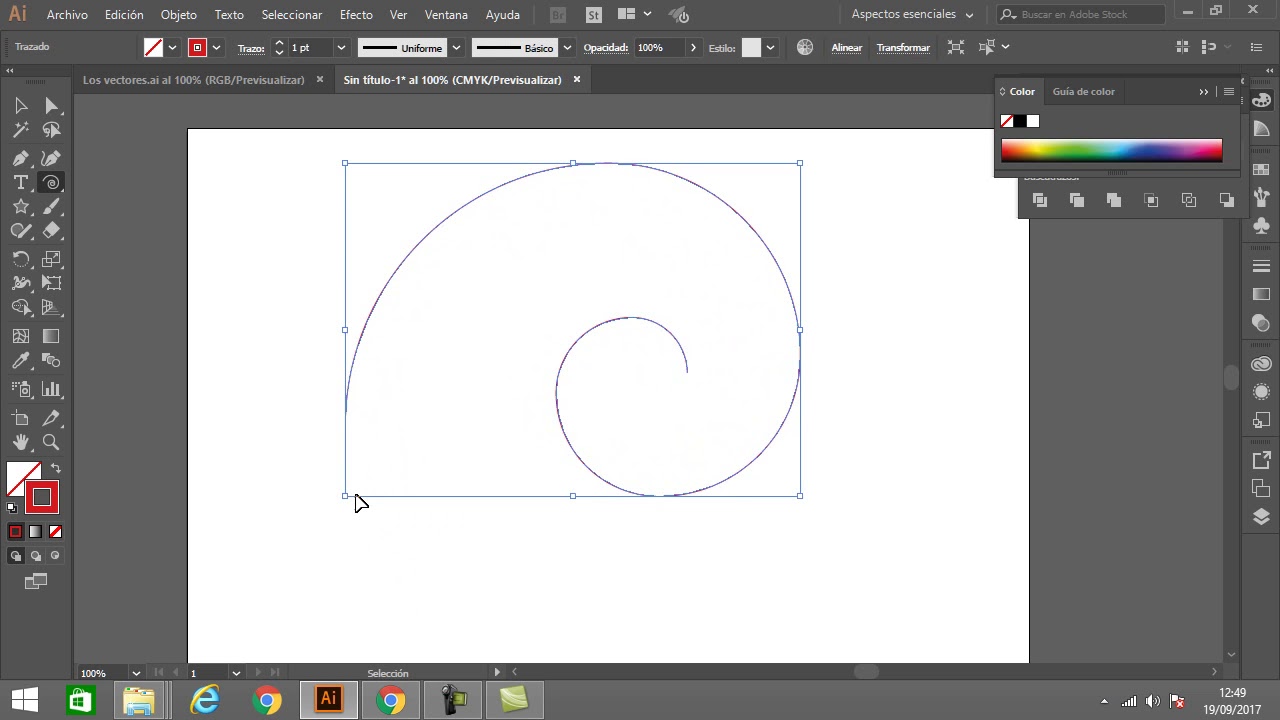Viewport: 1280px width, 720px height.
Task: Click the color spectrum bar
Action: point(1111,150)
